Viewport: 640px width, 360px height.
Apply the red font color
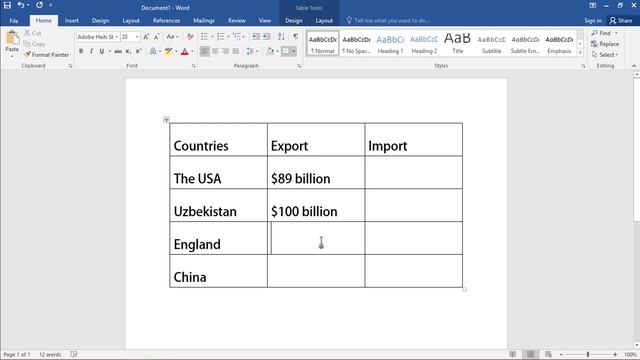(184, 51)
